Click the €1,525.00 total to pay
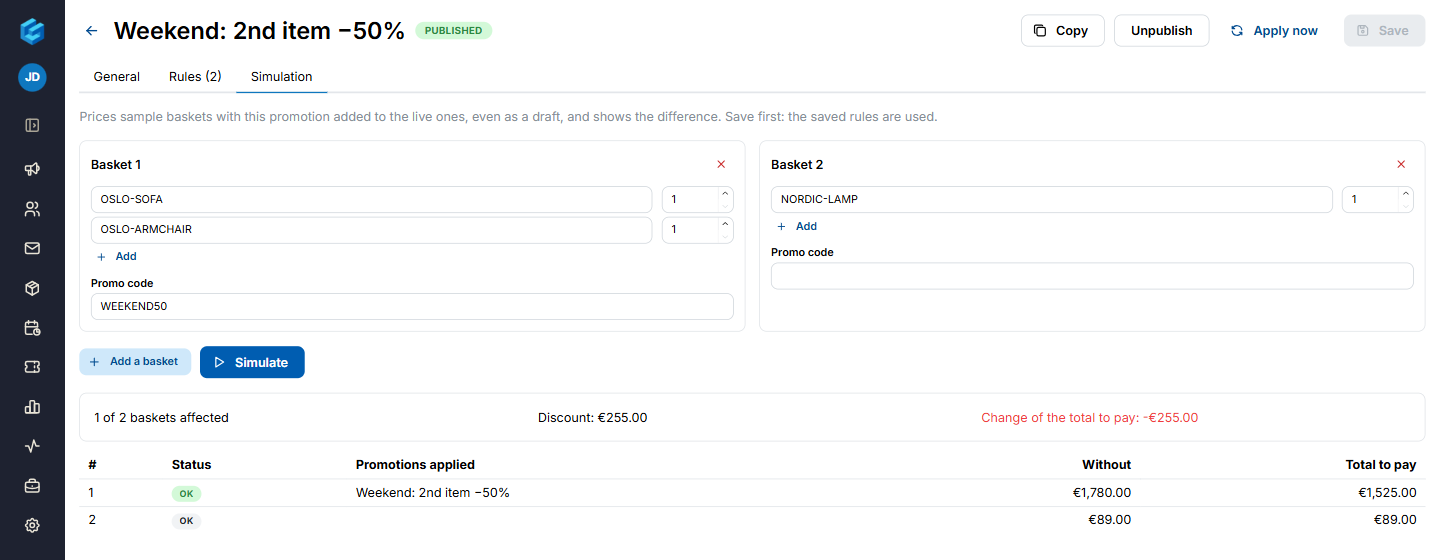1440x560 pixels. (x=1387, y=492)
